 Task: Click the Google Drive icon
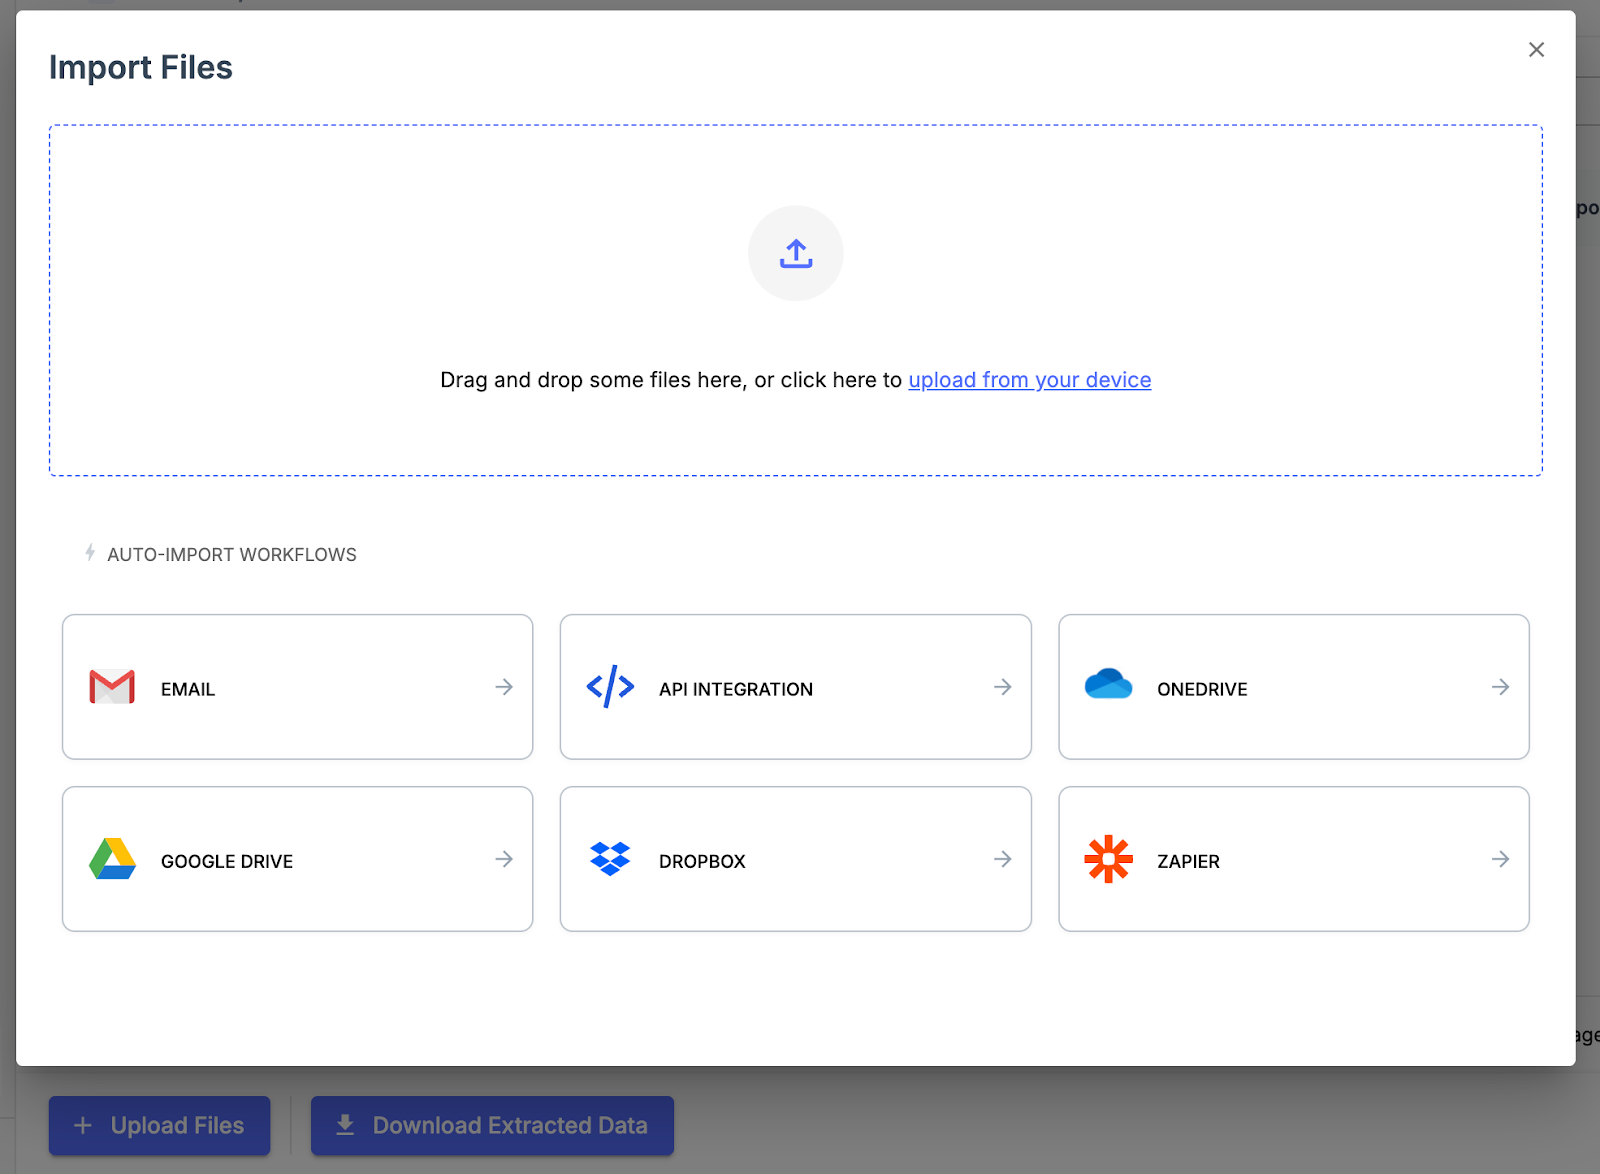pyautogui.click(x=112, y=858)
